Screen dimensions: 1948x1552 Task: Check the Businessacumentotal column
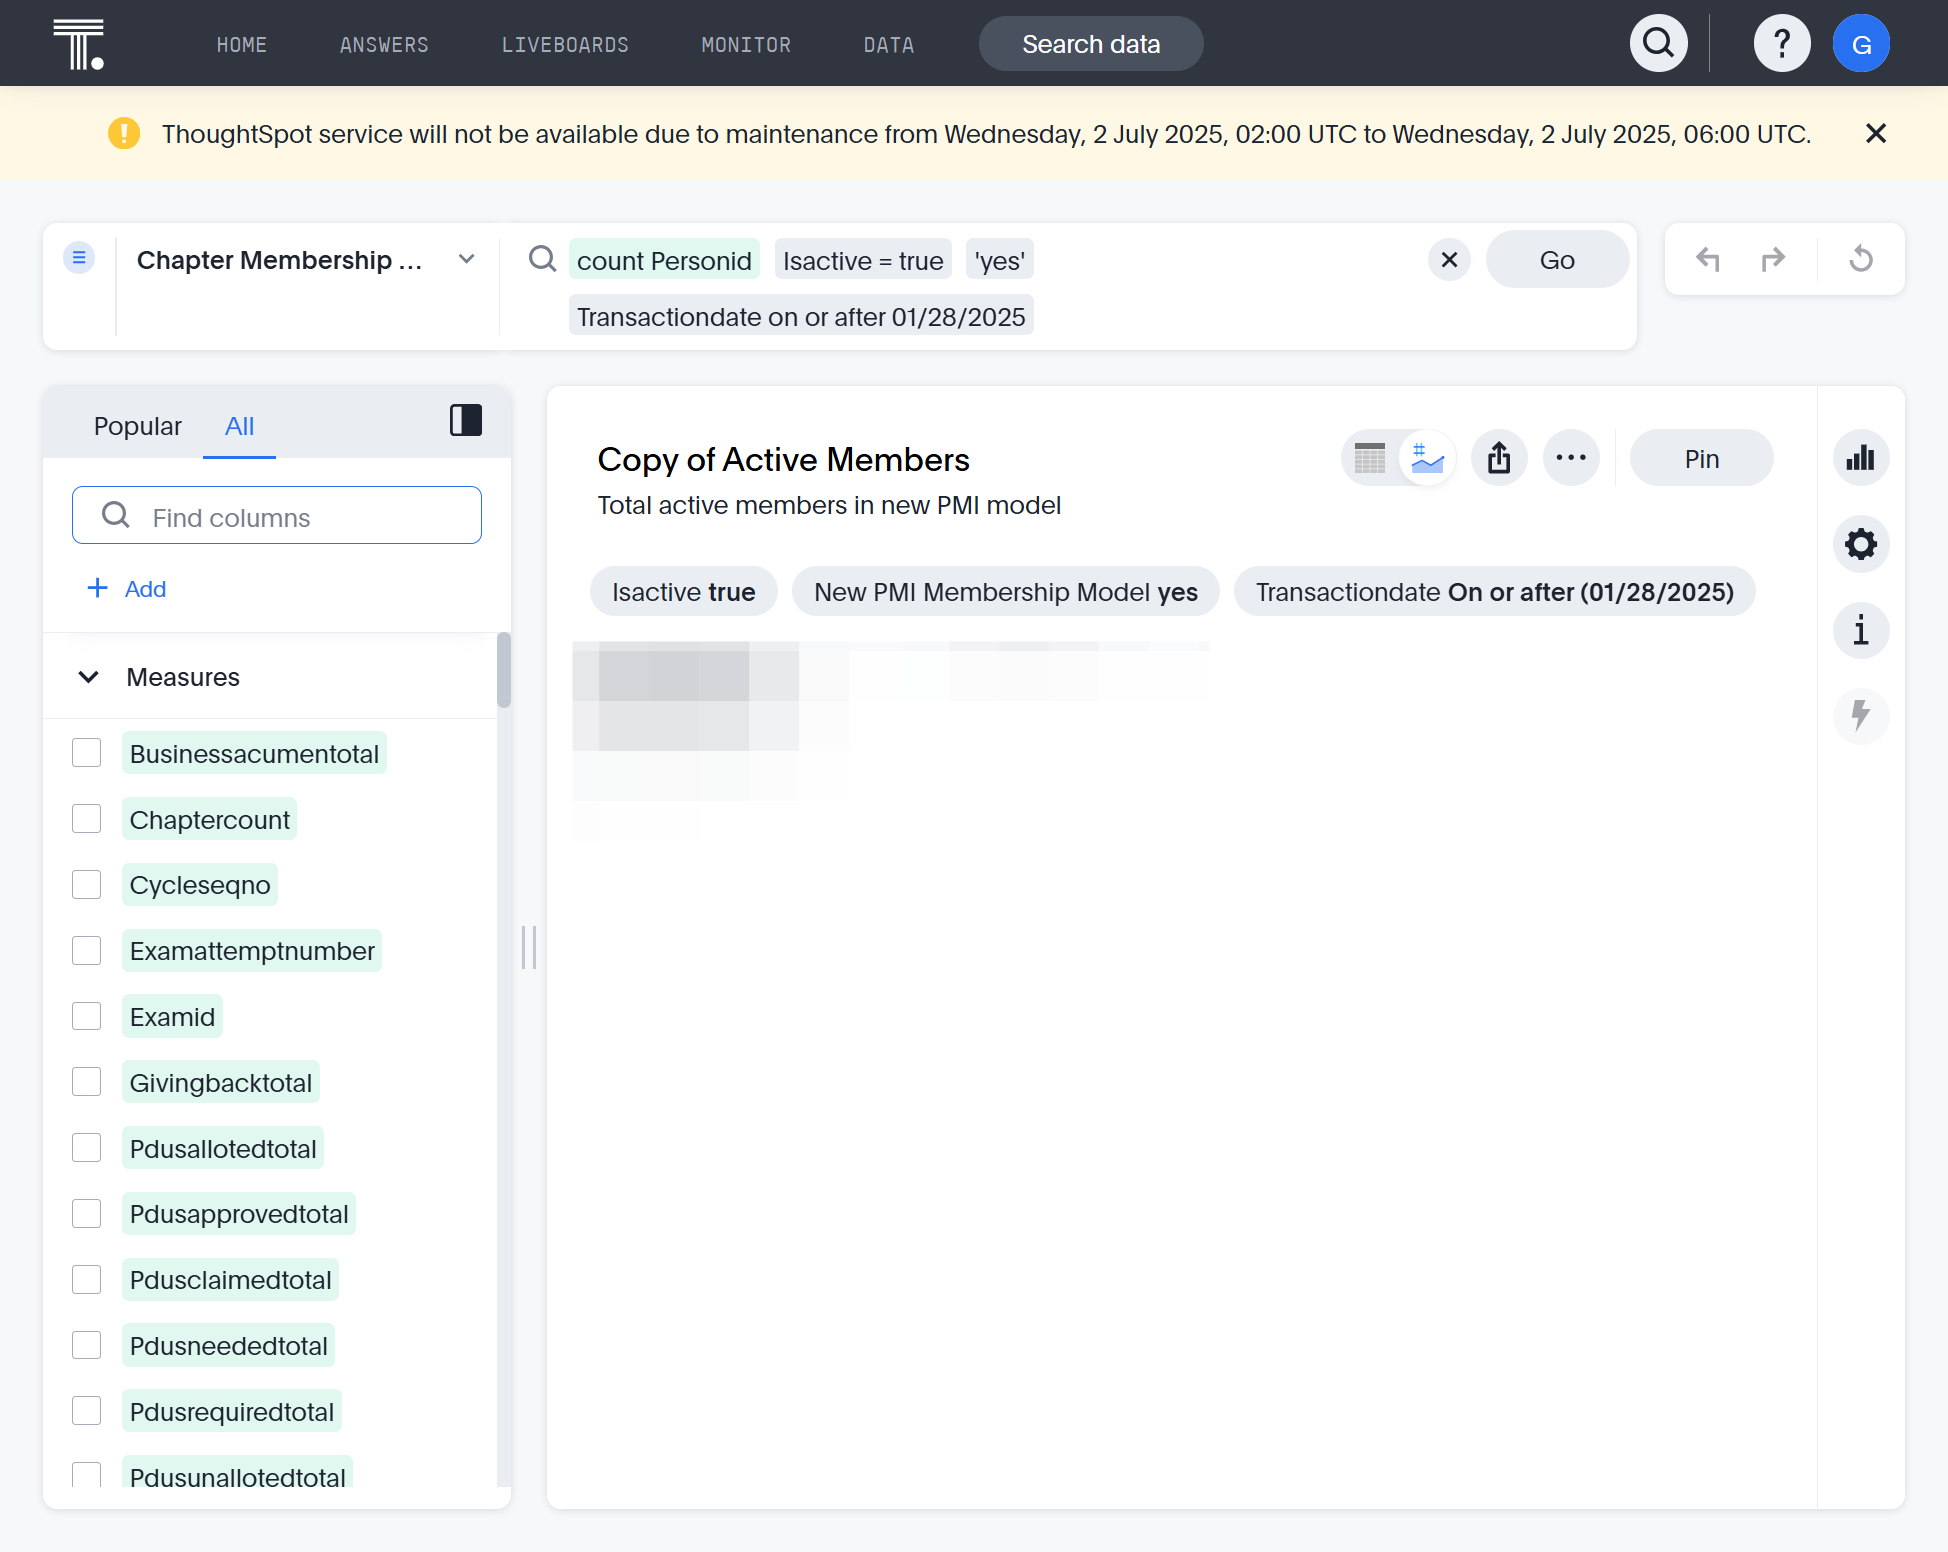pos(87,753)
